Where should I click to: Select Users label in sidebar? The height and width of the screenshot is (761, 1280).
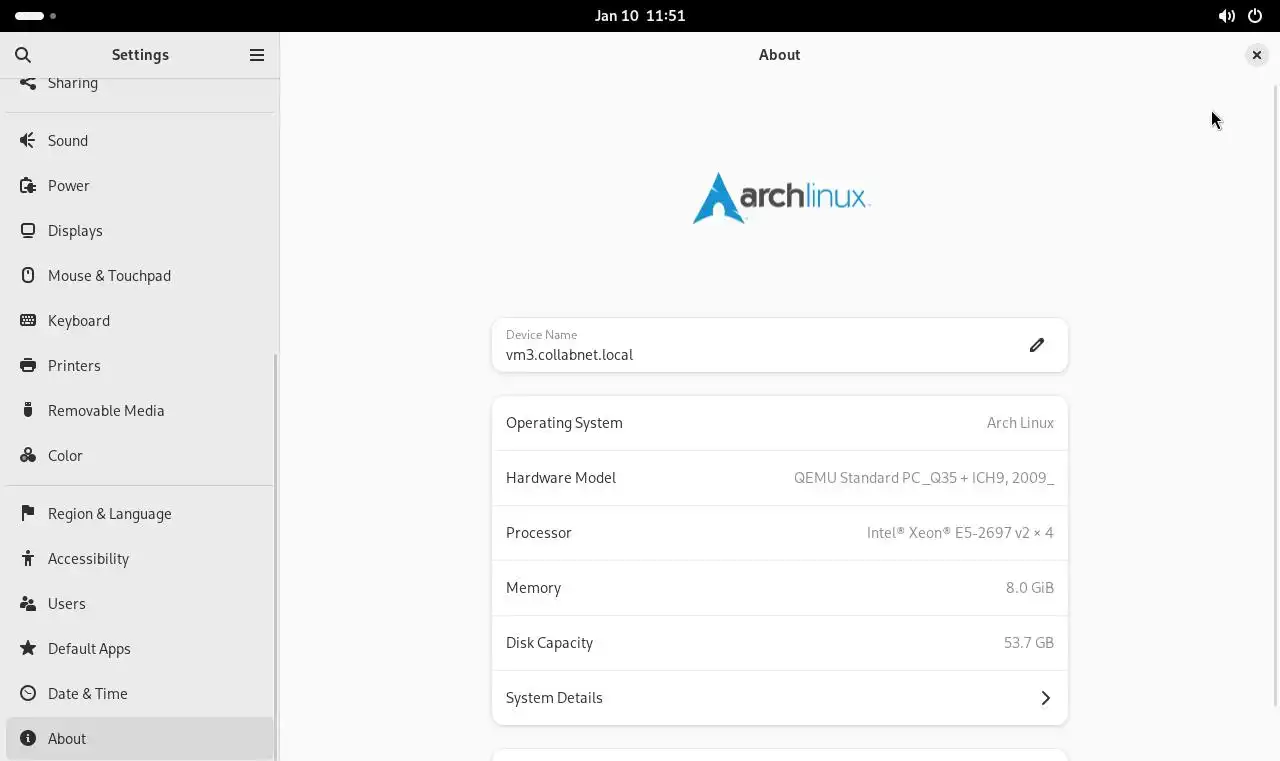click(67, 604)
